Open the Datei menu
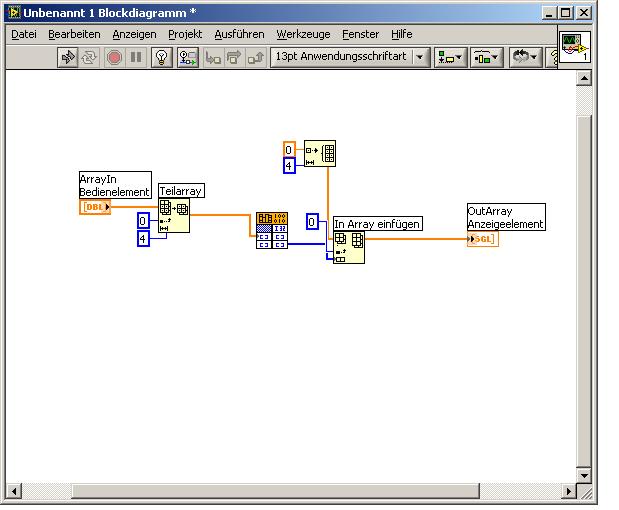The height and width of the screenshot is (510, 619). [24, 34]
